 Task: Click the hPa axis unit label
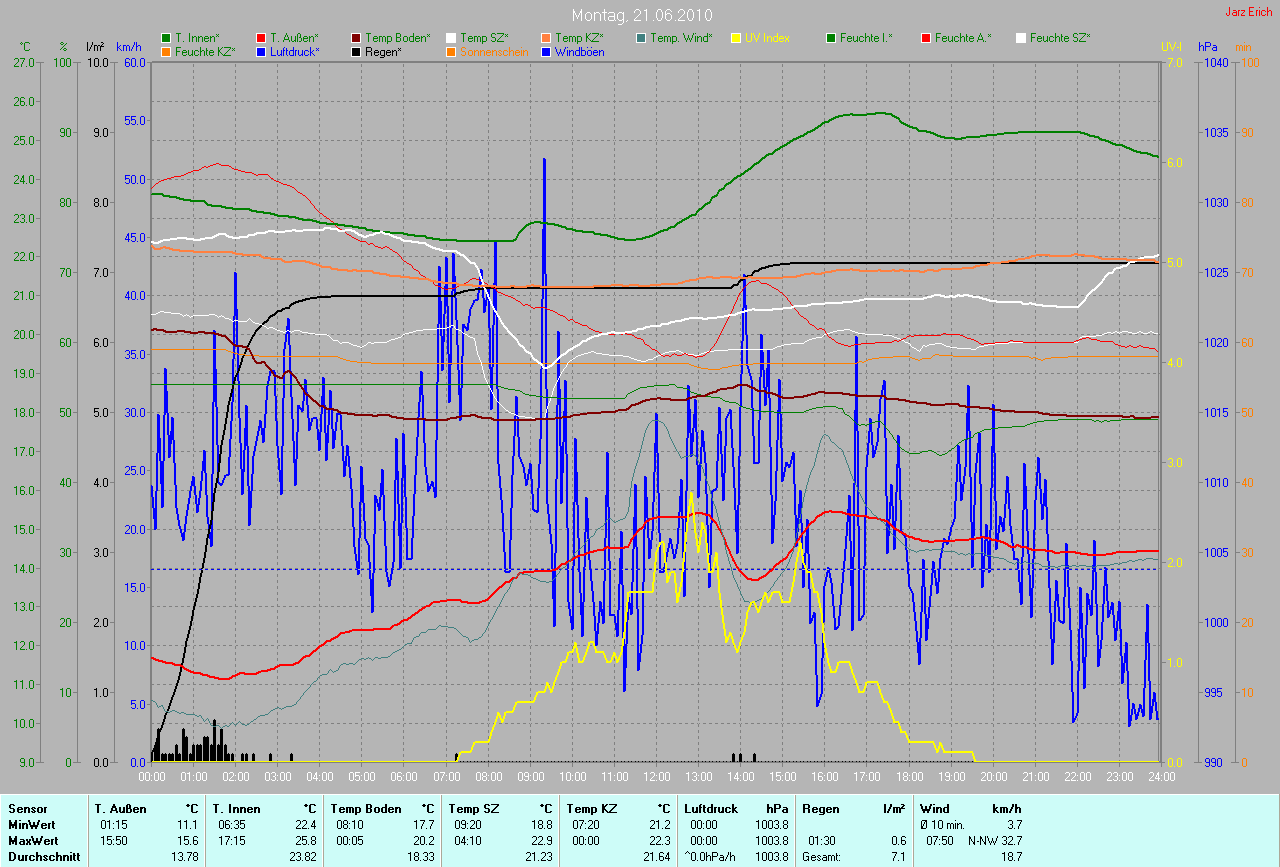[x=1208, y=47]
